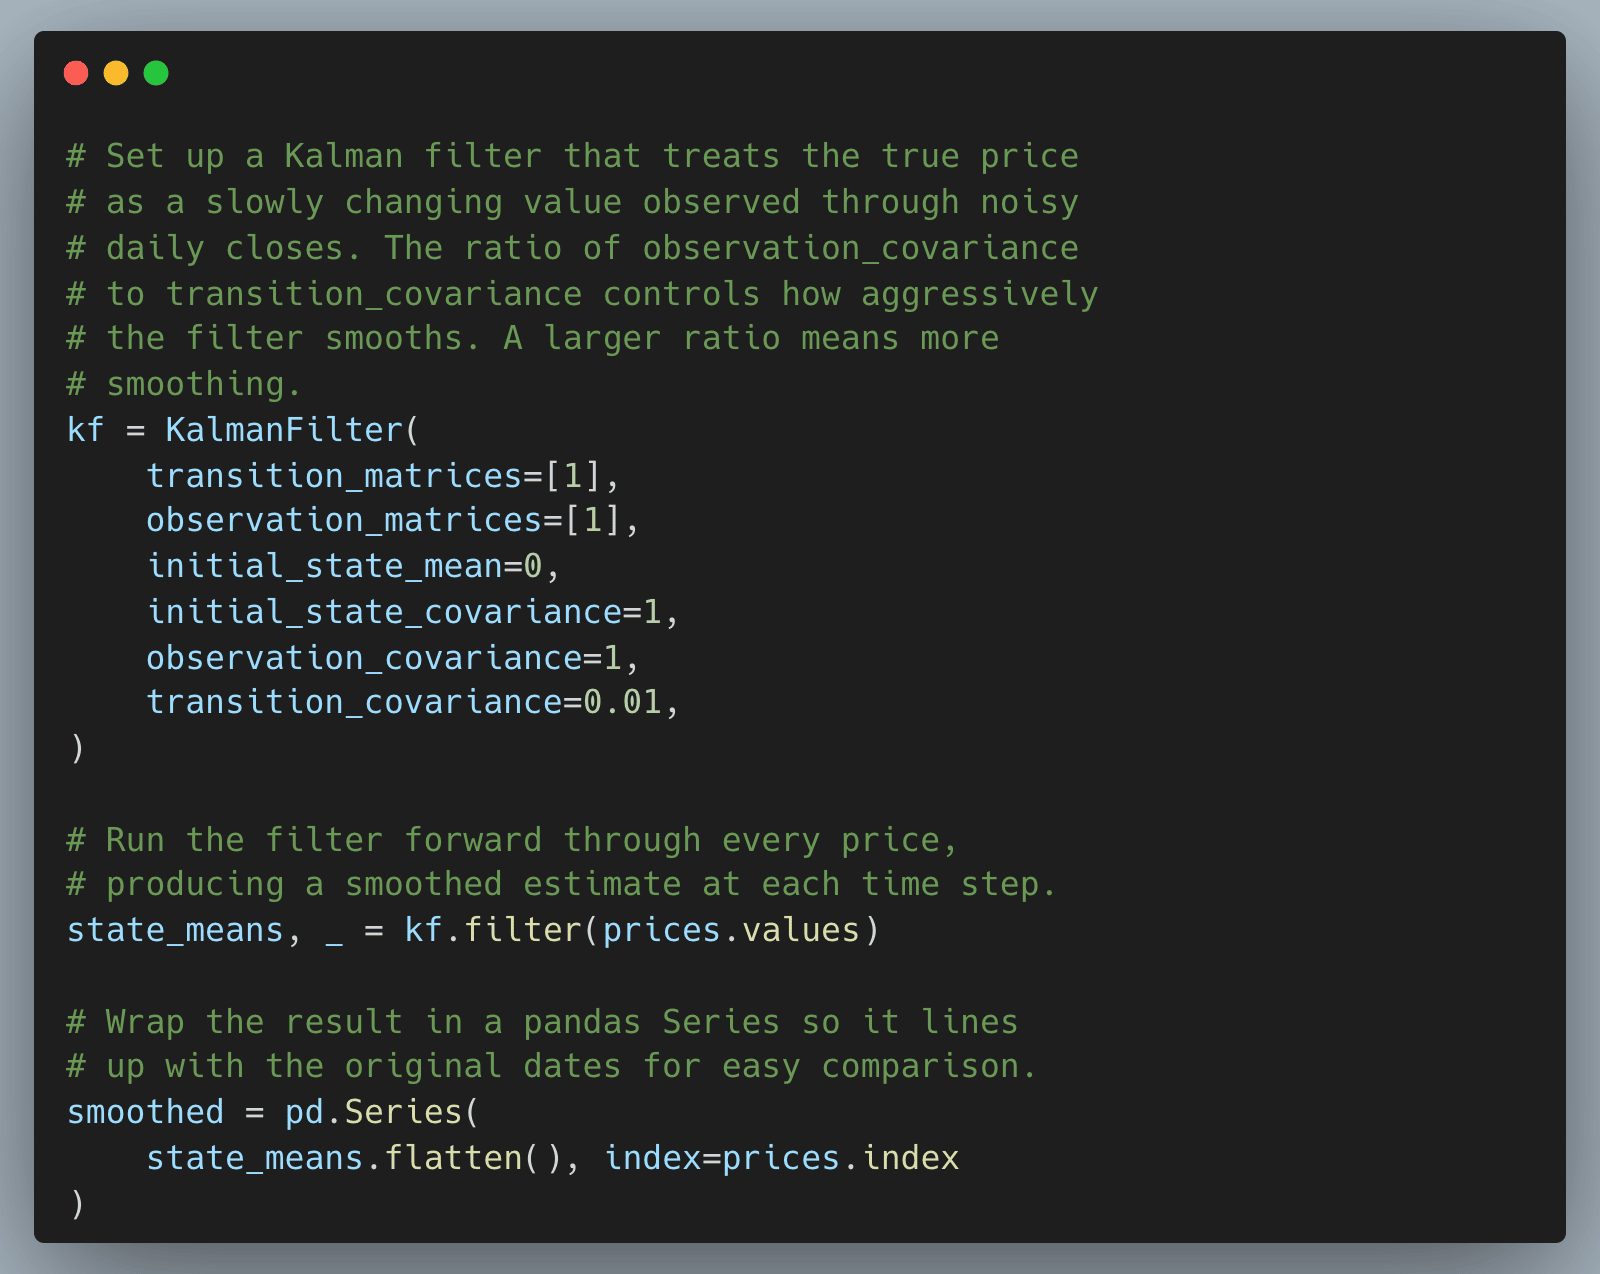Screen dimensions: 1600x1274
Task: Click prices.values argument in filter call
Action: (730, 931)
